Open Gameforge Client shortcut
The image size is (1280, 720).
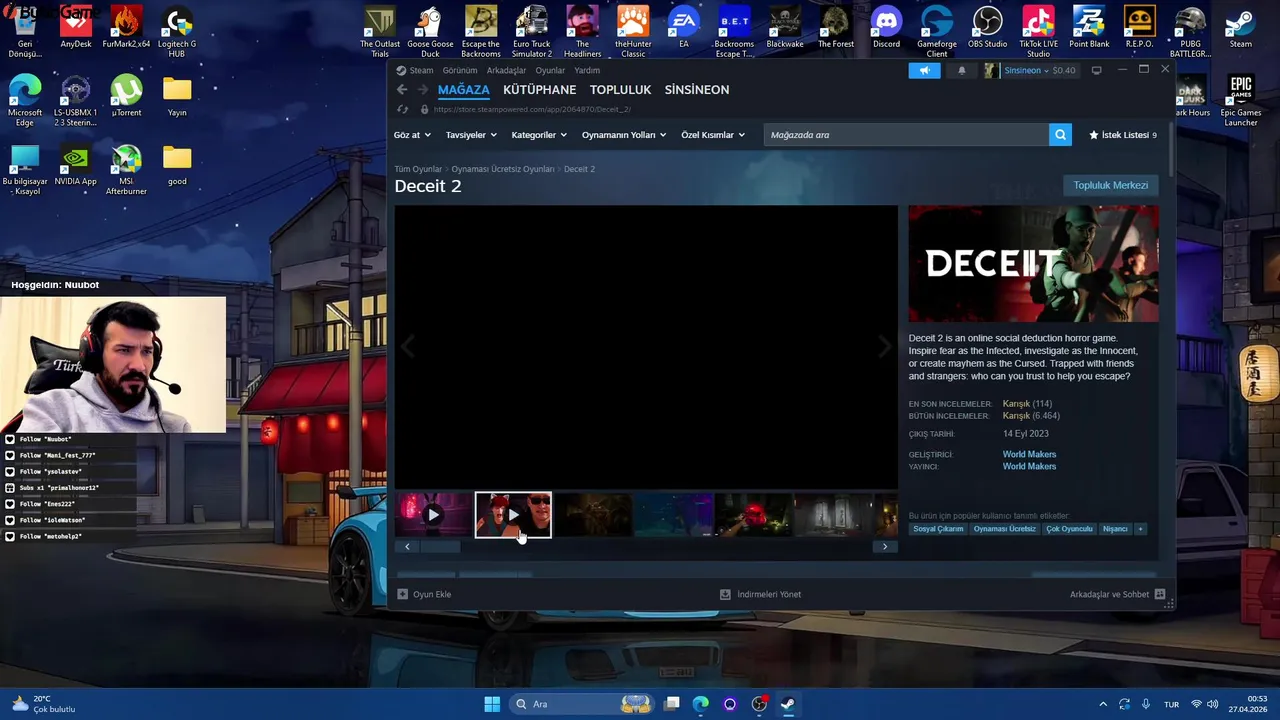[937, 32]
